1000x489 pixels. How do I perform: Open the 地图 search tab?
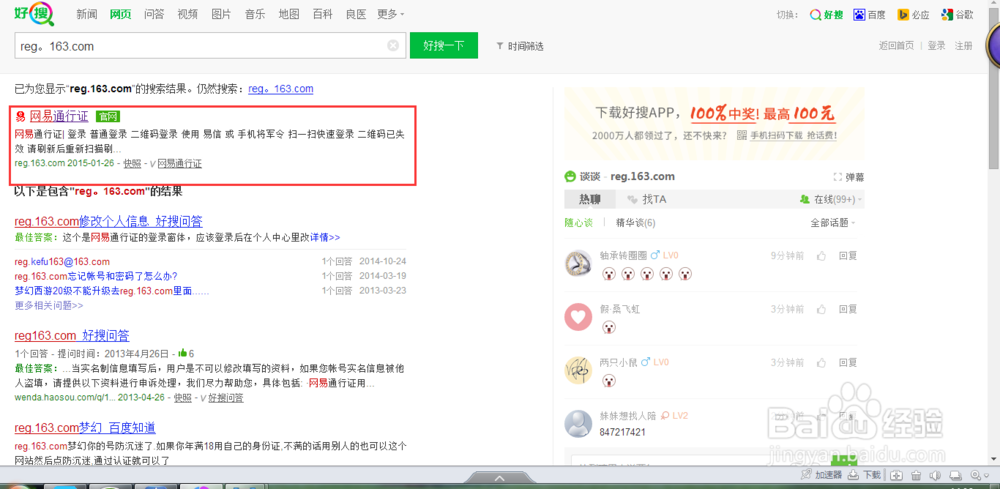click(x=289, y=14)
